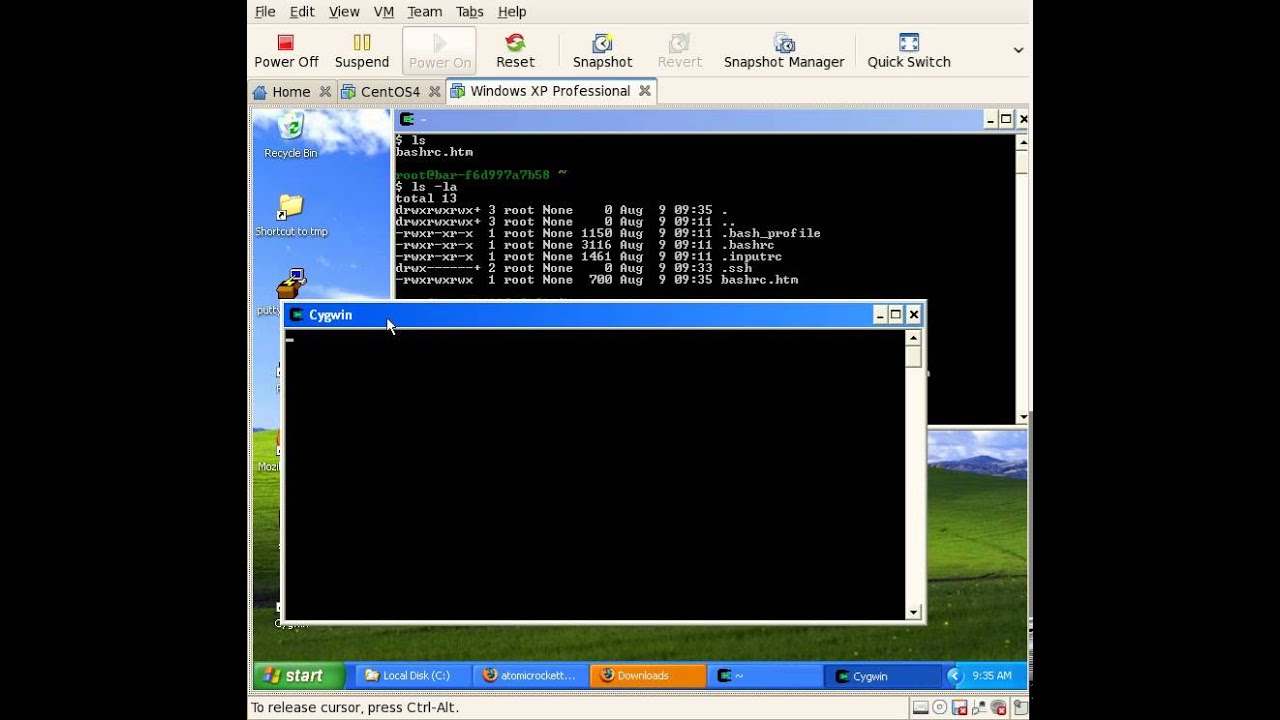This screenshot has height=720, width=1280.
Task: Expand the toolbar overflow chevron
Action: click(1018, 50)
